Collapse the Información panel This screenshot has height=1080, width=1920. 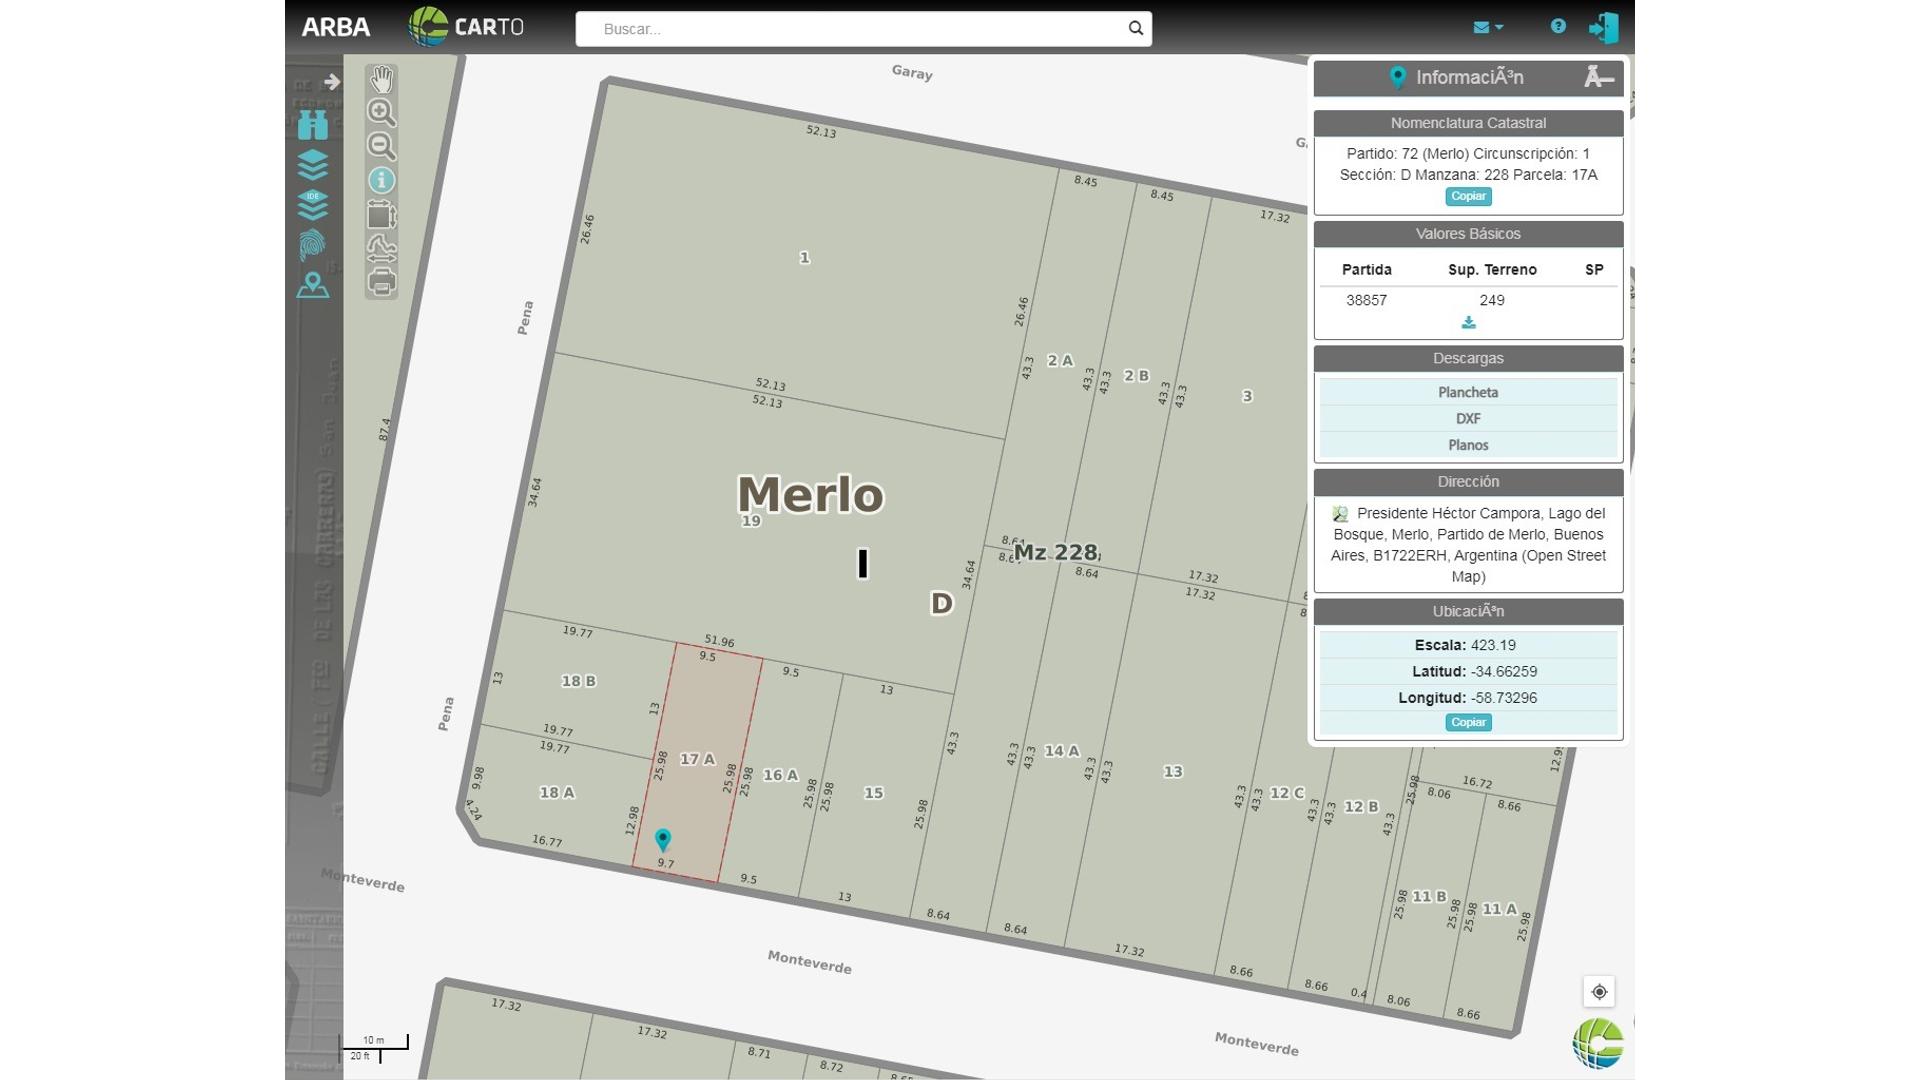(x=1598, y=77)
